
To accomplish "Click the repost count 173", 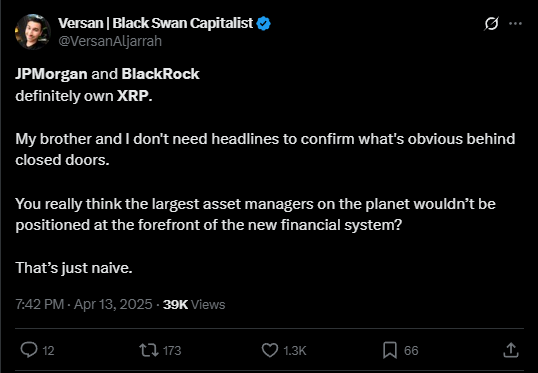I will tap(172, 351).
